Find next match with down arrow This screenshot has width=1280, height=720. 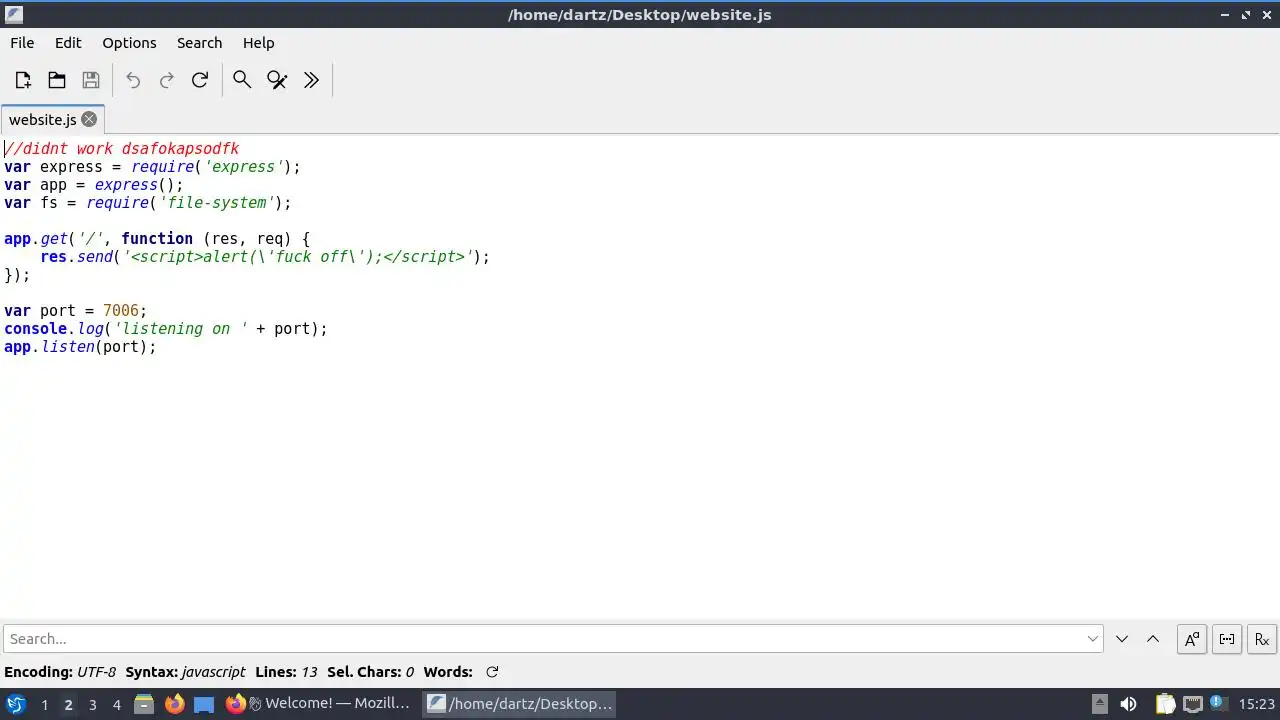coord(1122,639)
